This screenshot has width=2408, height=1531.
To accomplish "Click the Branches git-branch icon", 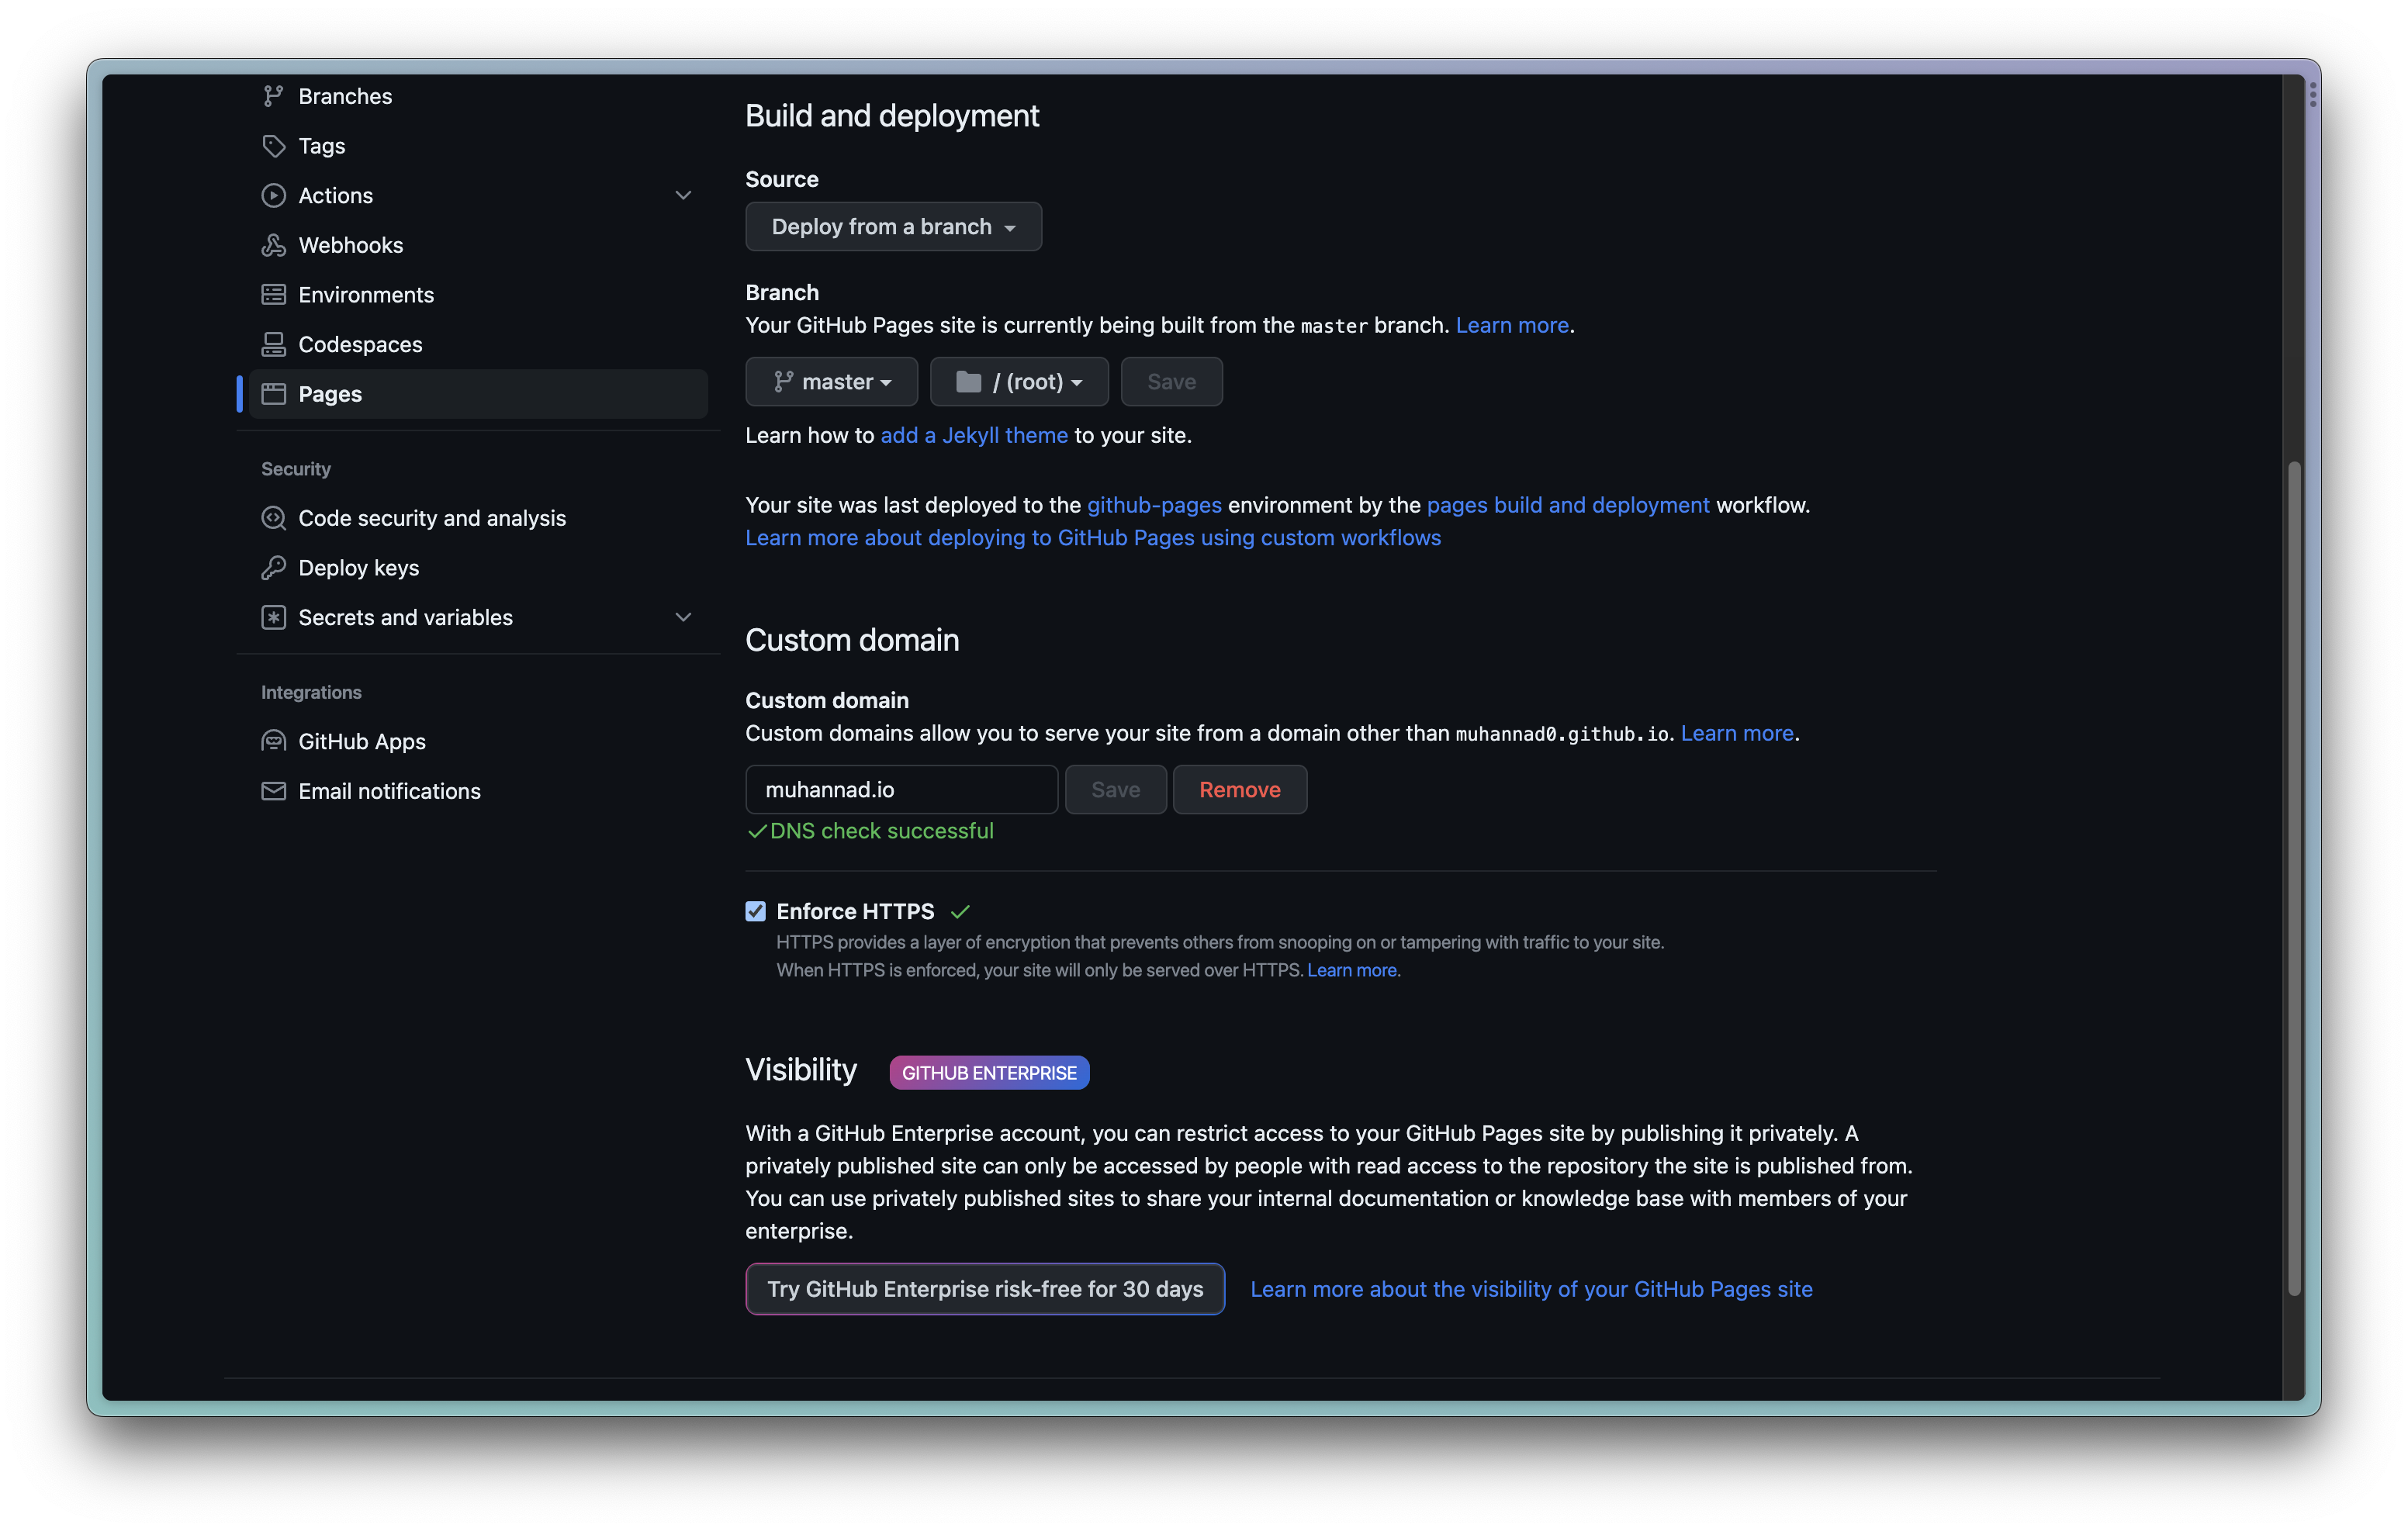I will click(x=273, y=96).
